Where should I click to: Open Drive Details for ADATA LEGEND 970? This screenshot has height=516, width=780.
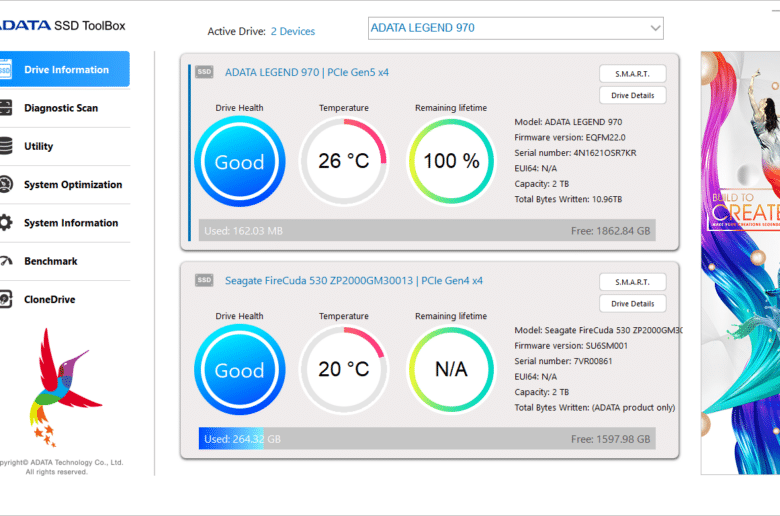632,96
